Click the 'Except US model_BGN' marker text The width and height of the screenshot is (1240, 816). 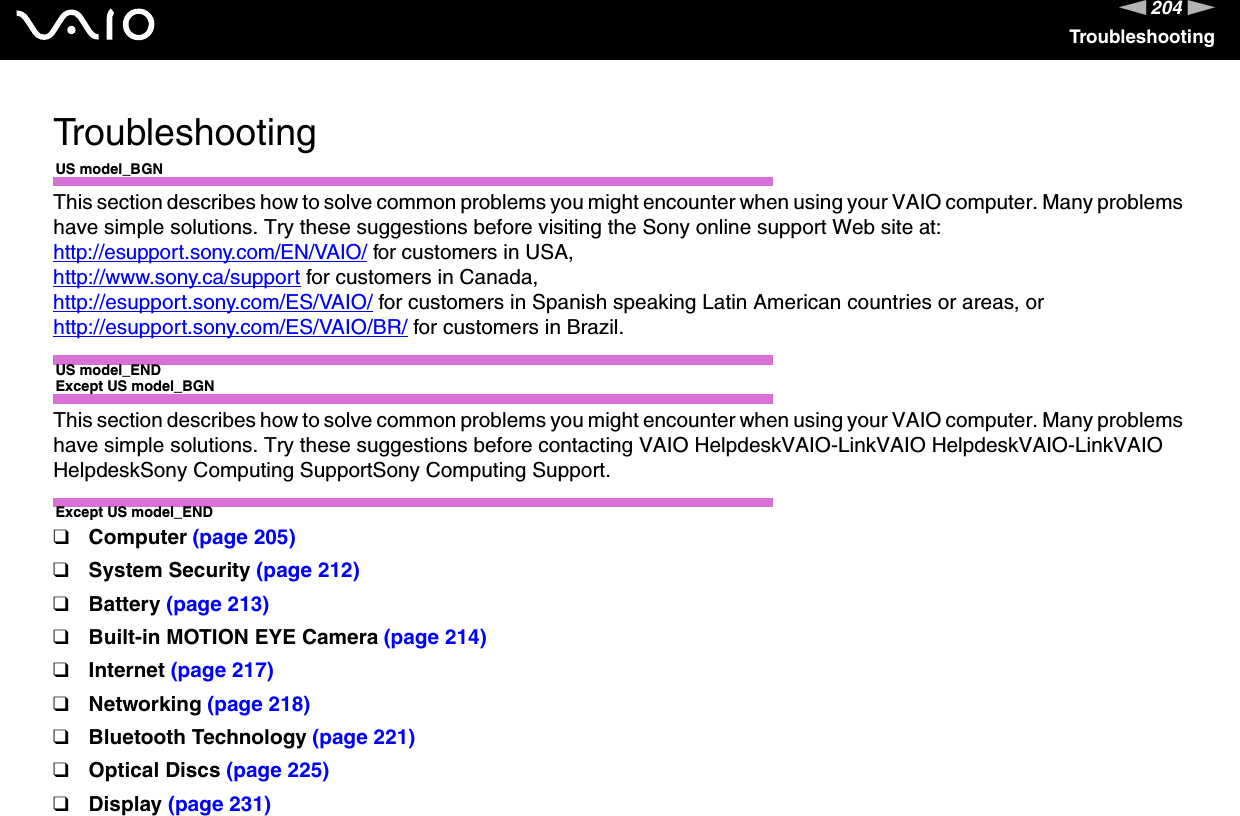point(135,386)
